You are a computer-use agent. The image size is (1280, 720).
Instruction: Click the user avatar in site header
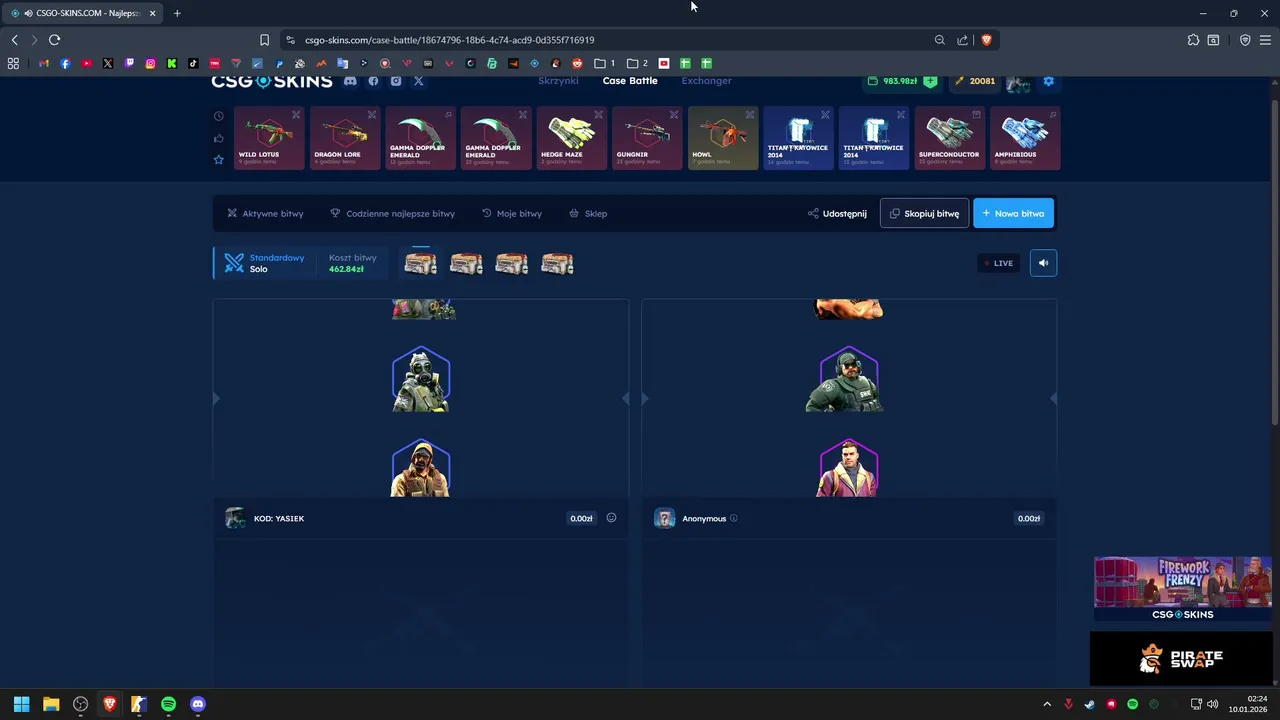tap(1018, 83)
